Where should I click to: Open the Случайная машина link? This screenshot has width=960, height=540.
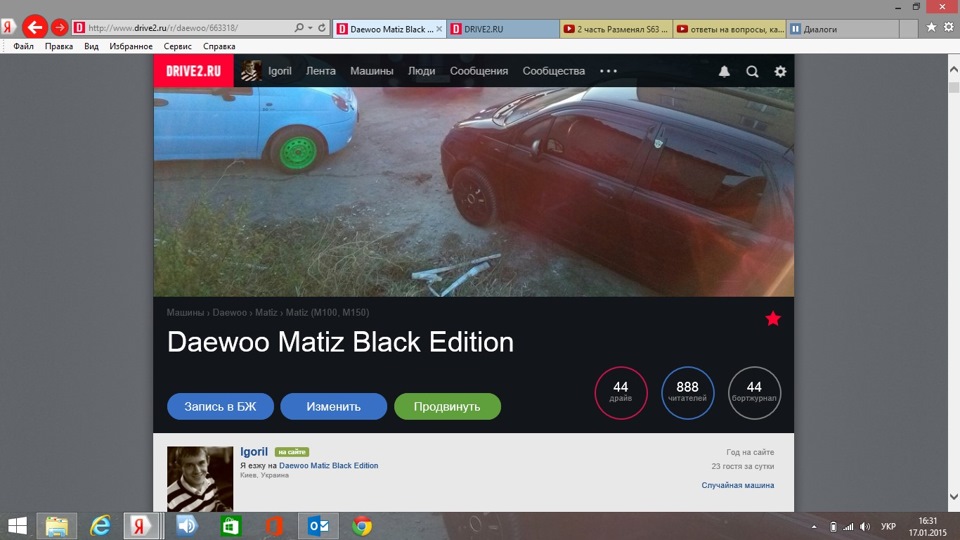coord(738,485)
